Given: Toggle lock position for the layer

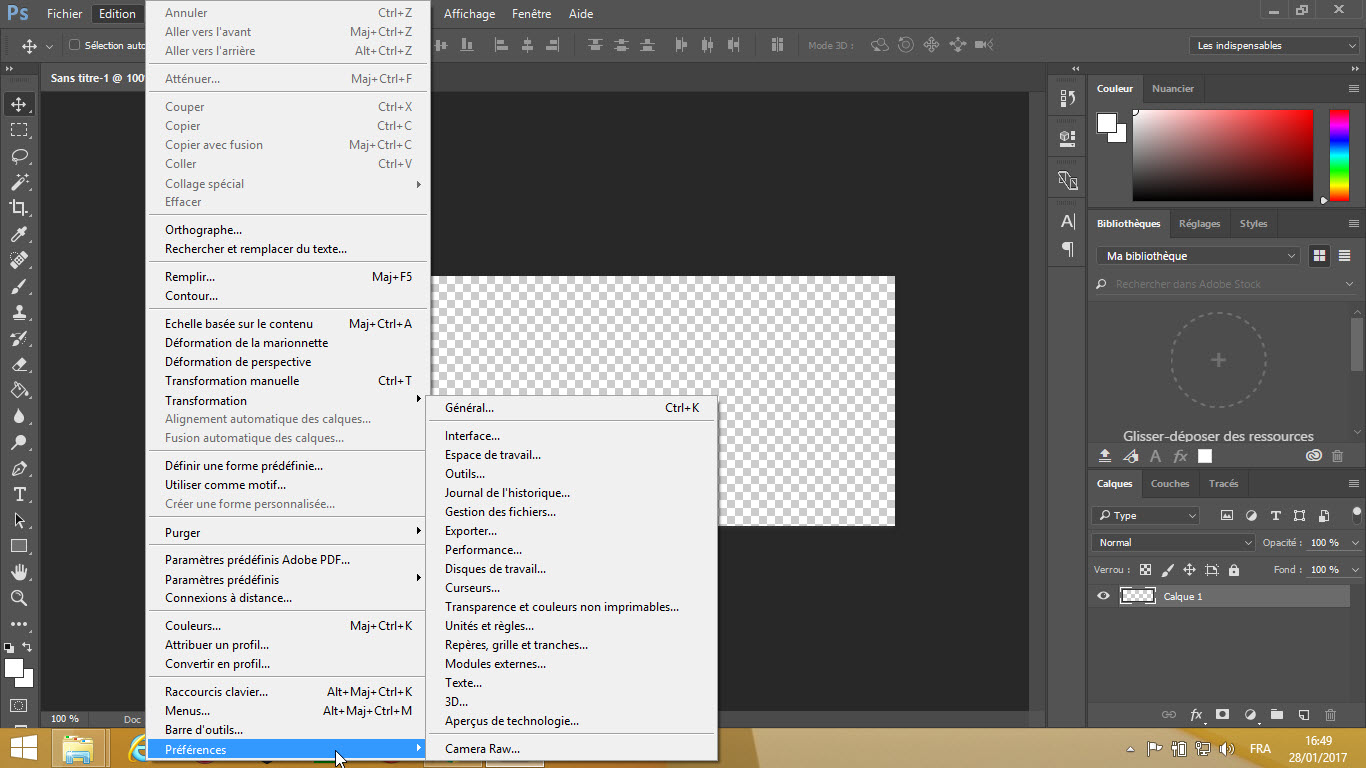Looking at the screenshot, I should point(1189,570).
